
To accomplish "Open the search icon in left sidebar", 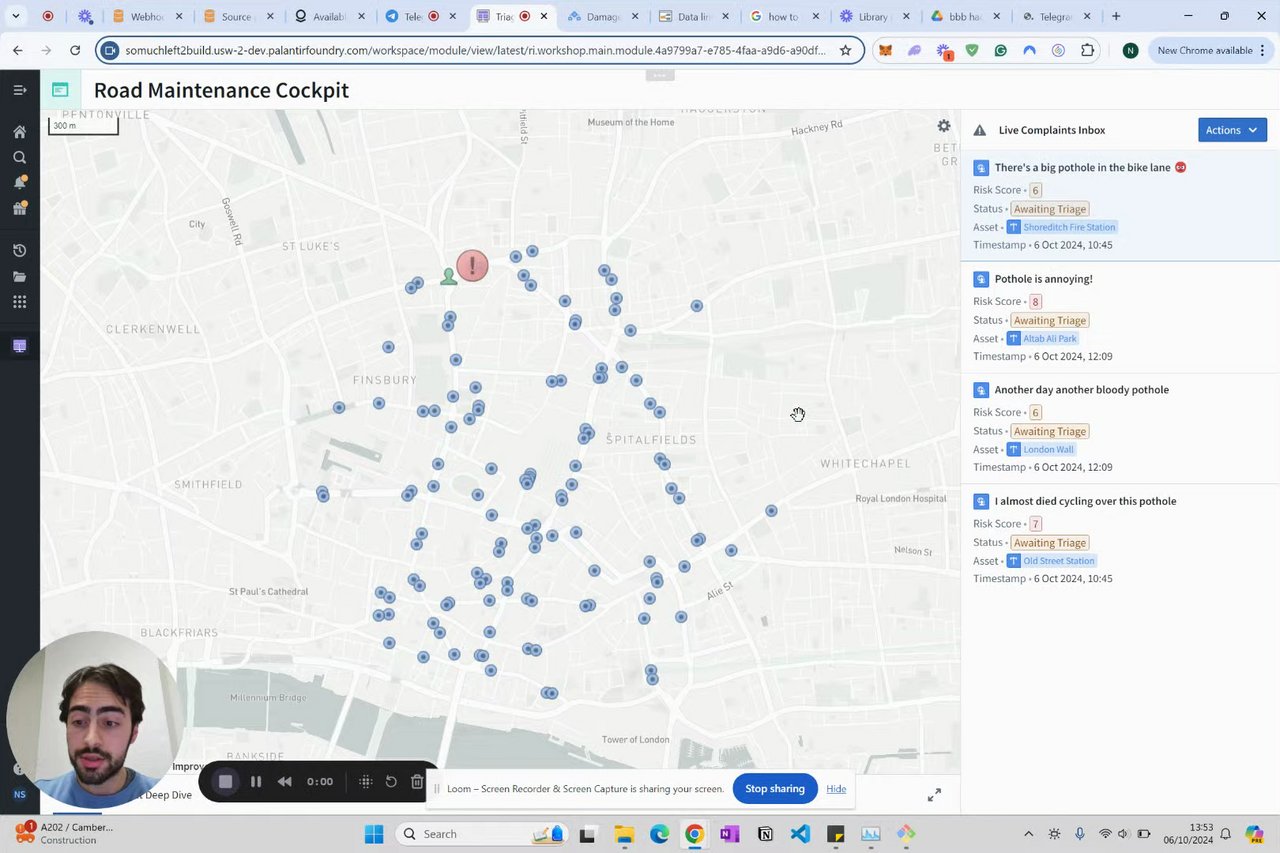I will (19, 157).
